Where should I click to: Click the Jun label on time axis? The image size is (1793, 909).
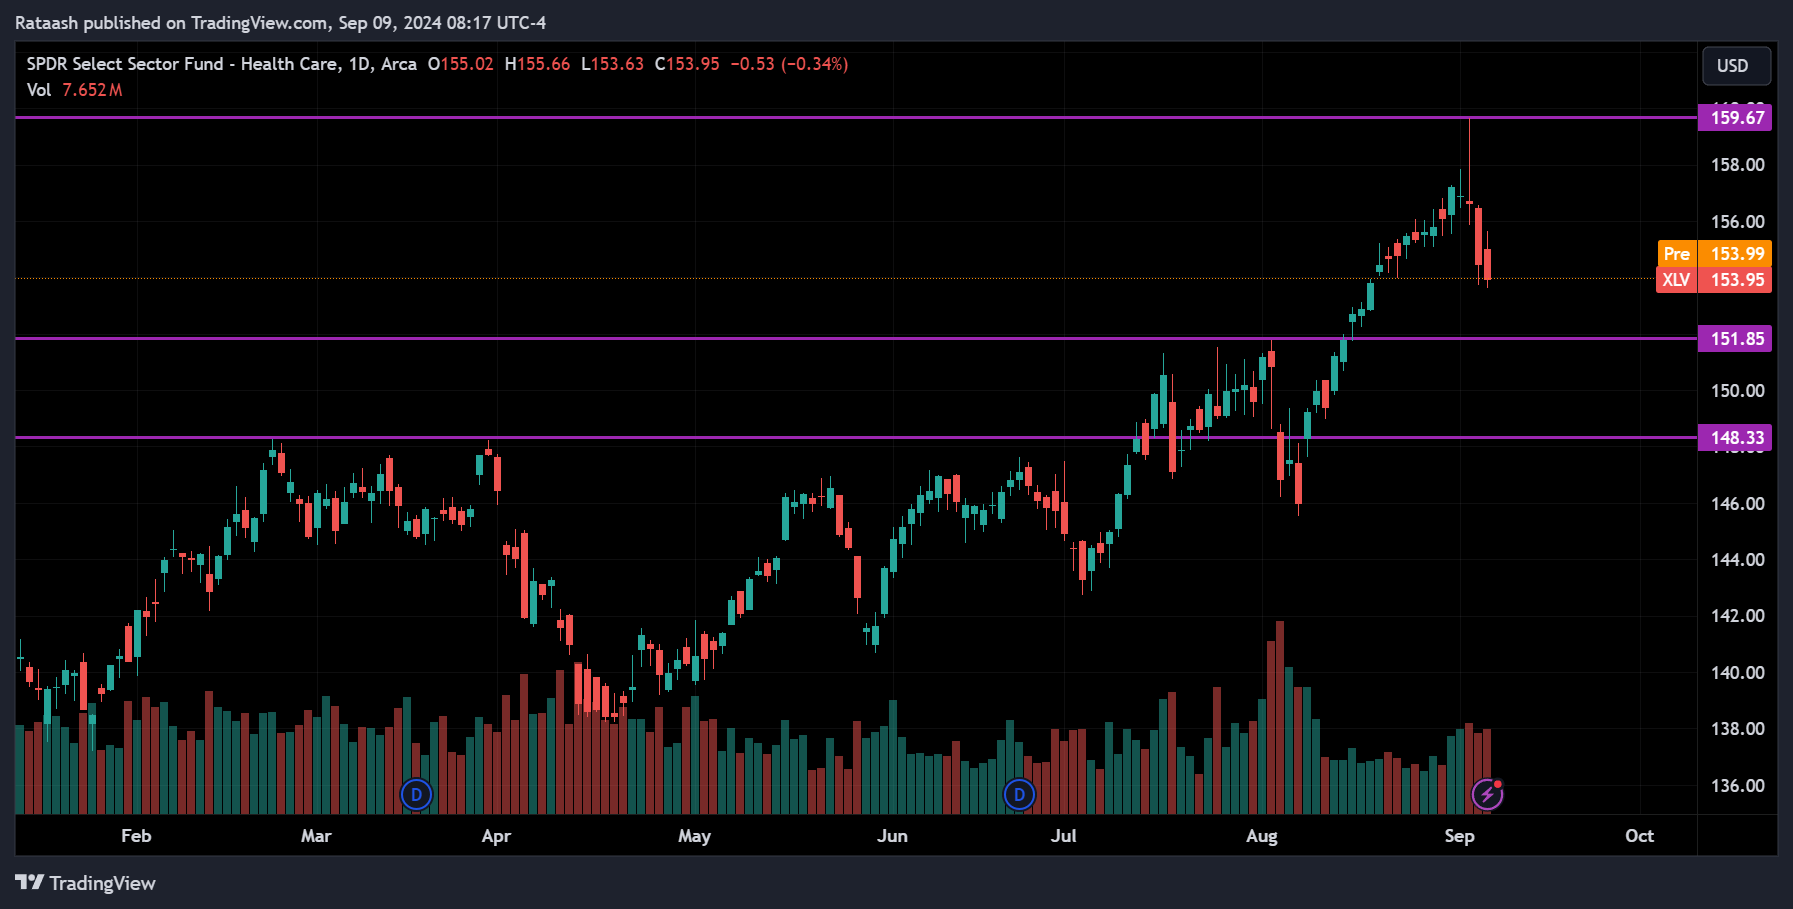(x=892, y=836)
